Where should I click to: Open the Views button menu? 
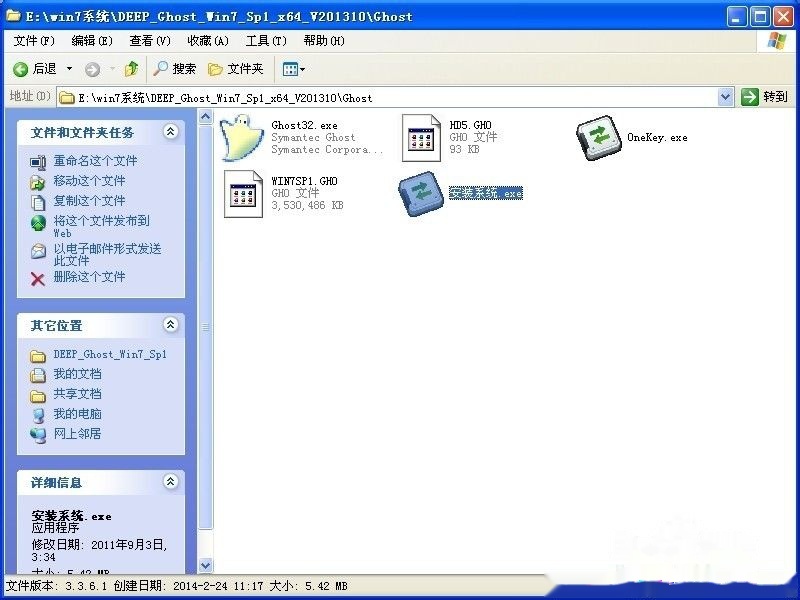click(293, 69)
